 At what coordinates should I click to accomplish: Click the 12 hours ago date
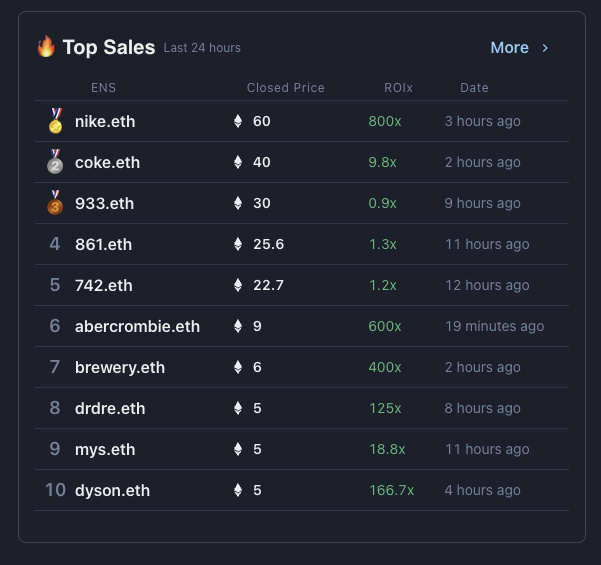point(487,286)
